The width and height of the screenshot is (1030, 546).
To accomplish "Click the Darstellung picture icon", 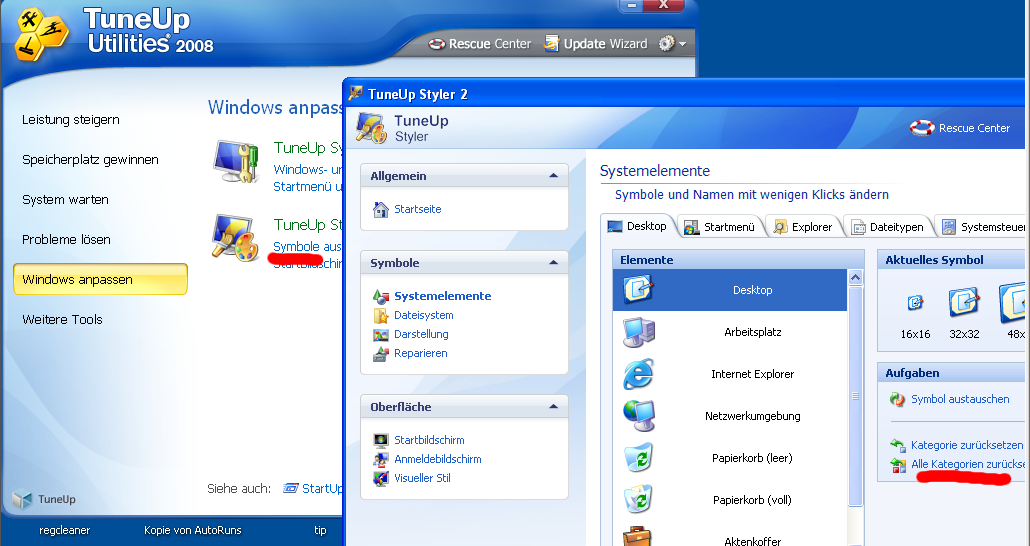I will pyautogui.click(x=381, y=334).
